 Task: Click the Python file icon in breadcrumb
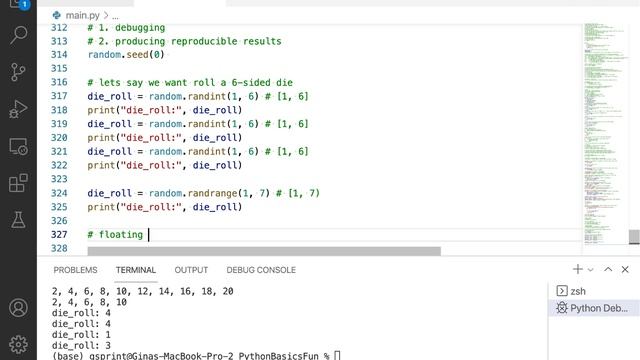pos(56,16)
